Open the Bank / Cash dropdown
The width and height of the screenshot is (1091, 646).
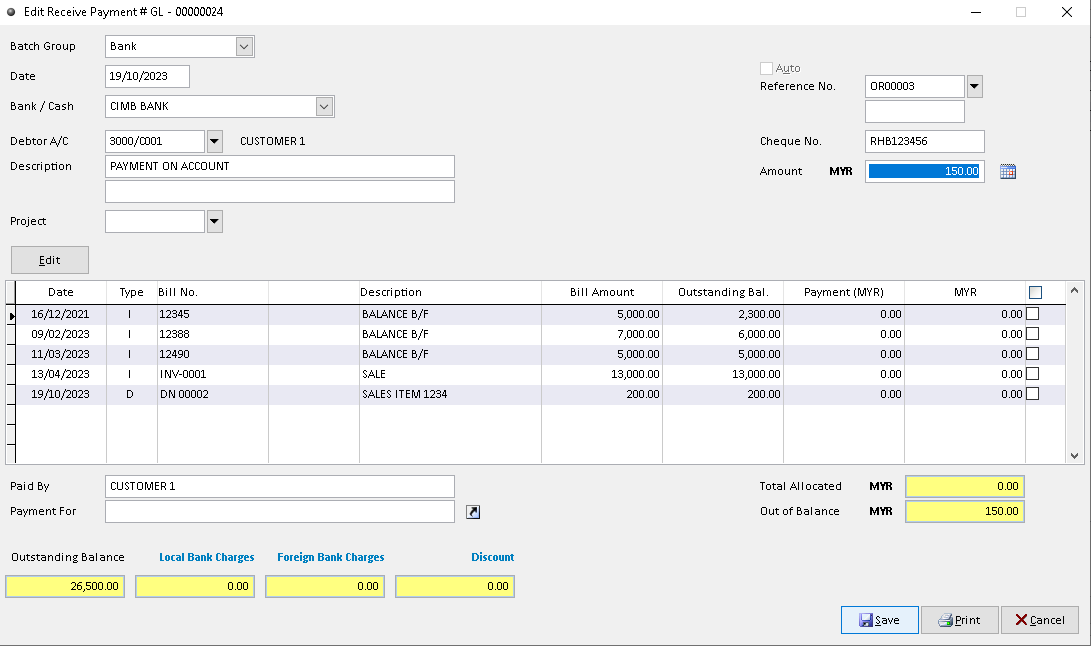(x=323, y=105)
